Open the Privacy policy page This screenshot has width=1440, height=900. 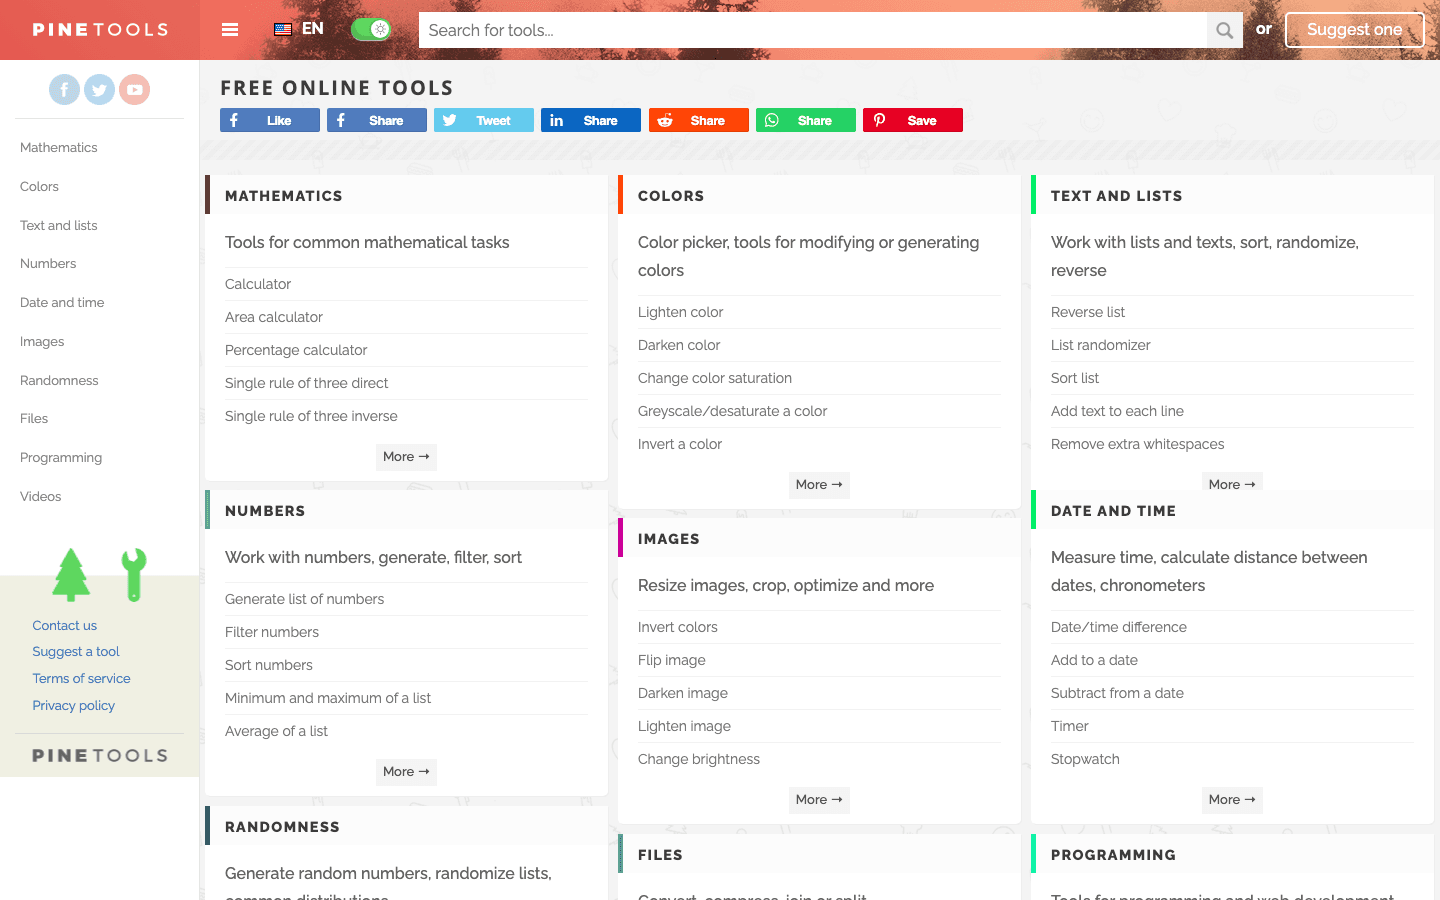pos(73,705)
